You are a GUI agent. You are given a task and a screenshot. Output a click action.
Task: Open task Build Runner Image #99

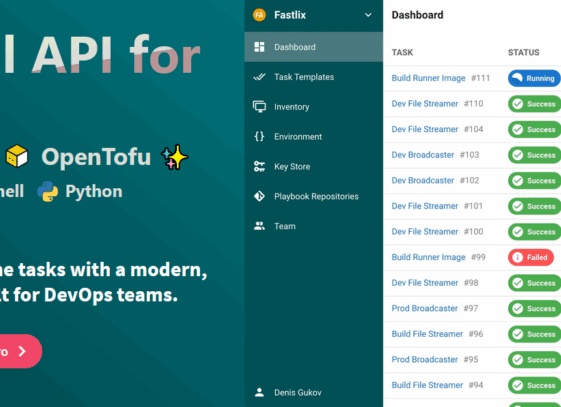(428, 257)
